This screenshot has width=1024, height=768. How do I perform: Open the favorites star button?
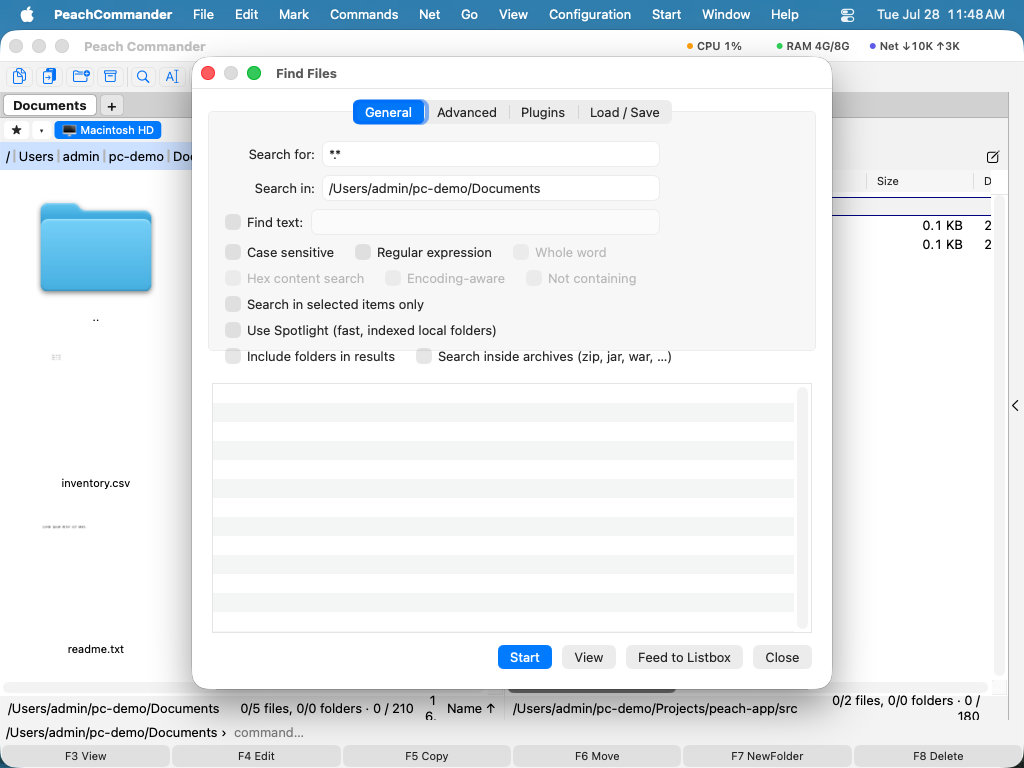point(17,130)
